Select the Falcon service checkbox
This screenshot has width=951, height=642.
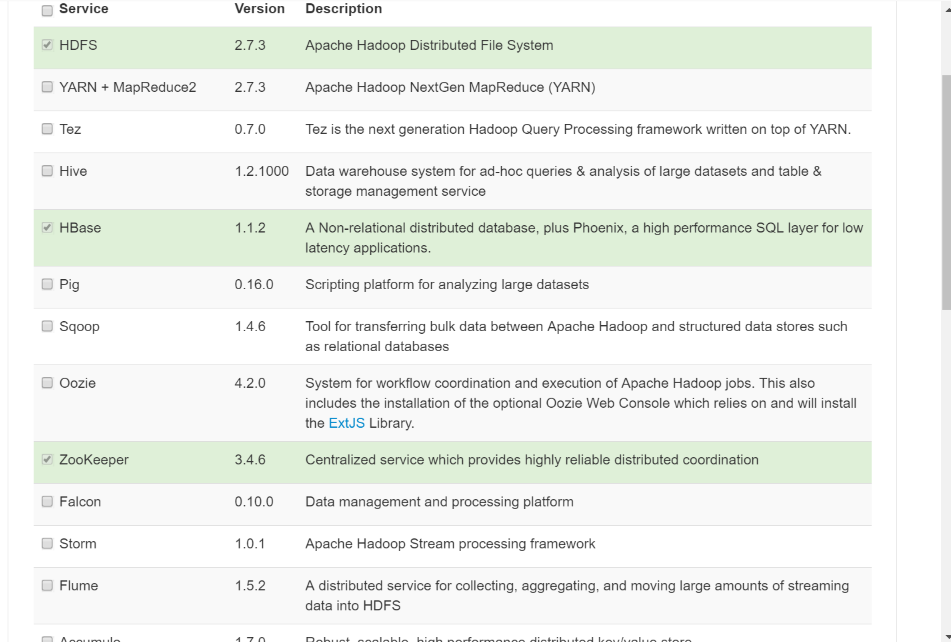47,502
